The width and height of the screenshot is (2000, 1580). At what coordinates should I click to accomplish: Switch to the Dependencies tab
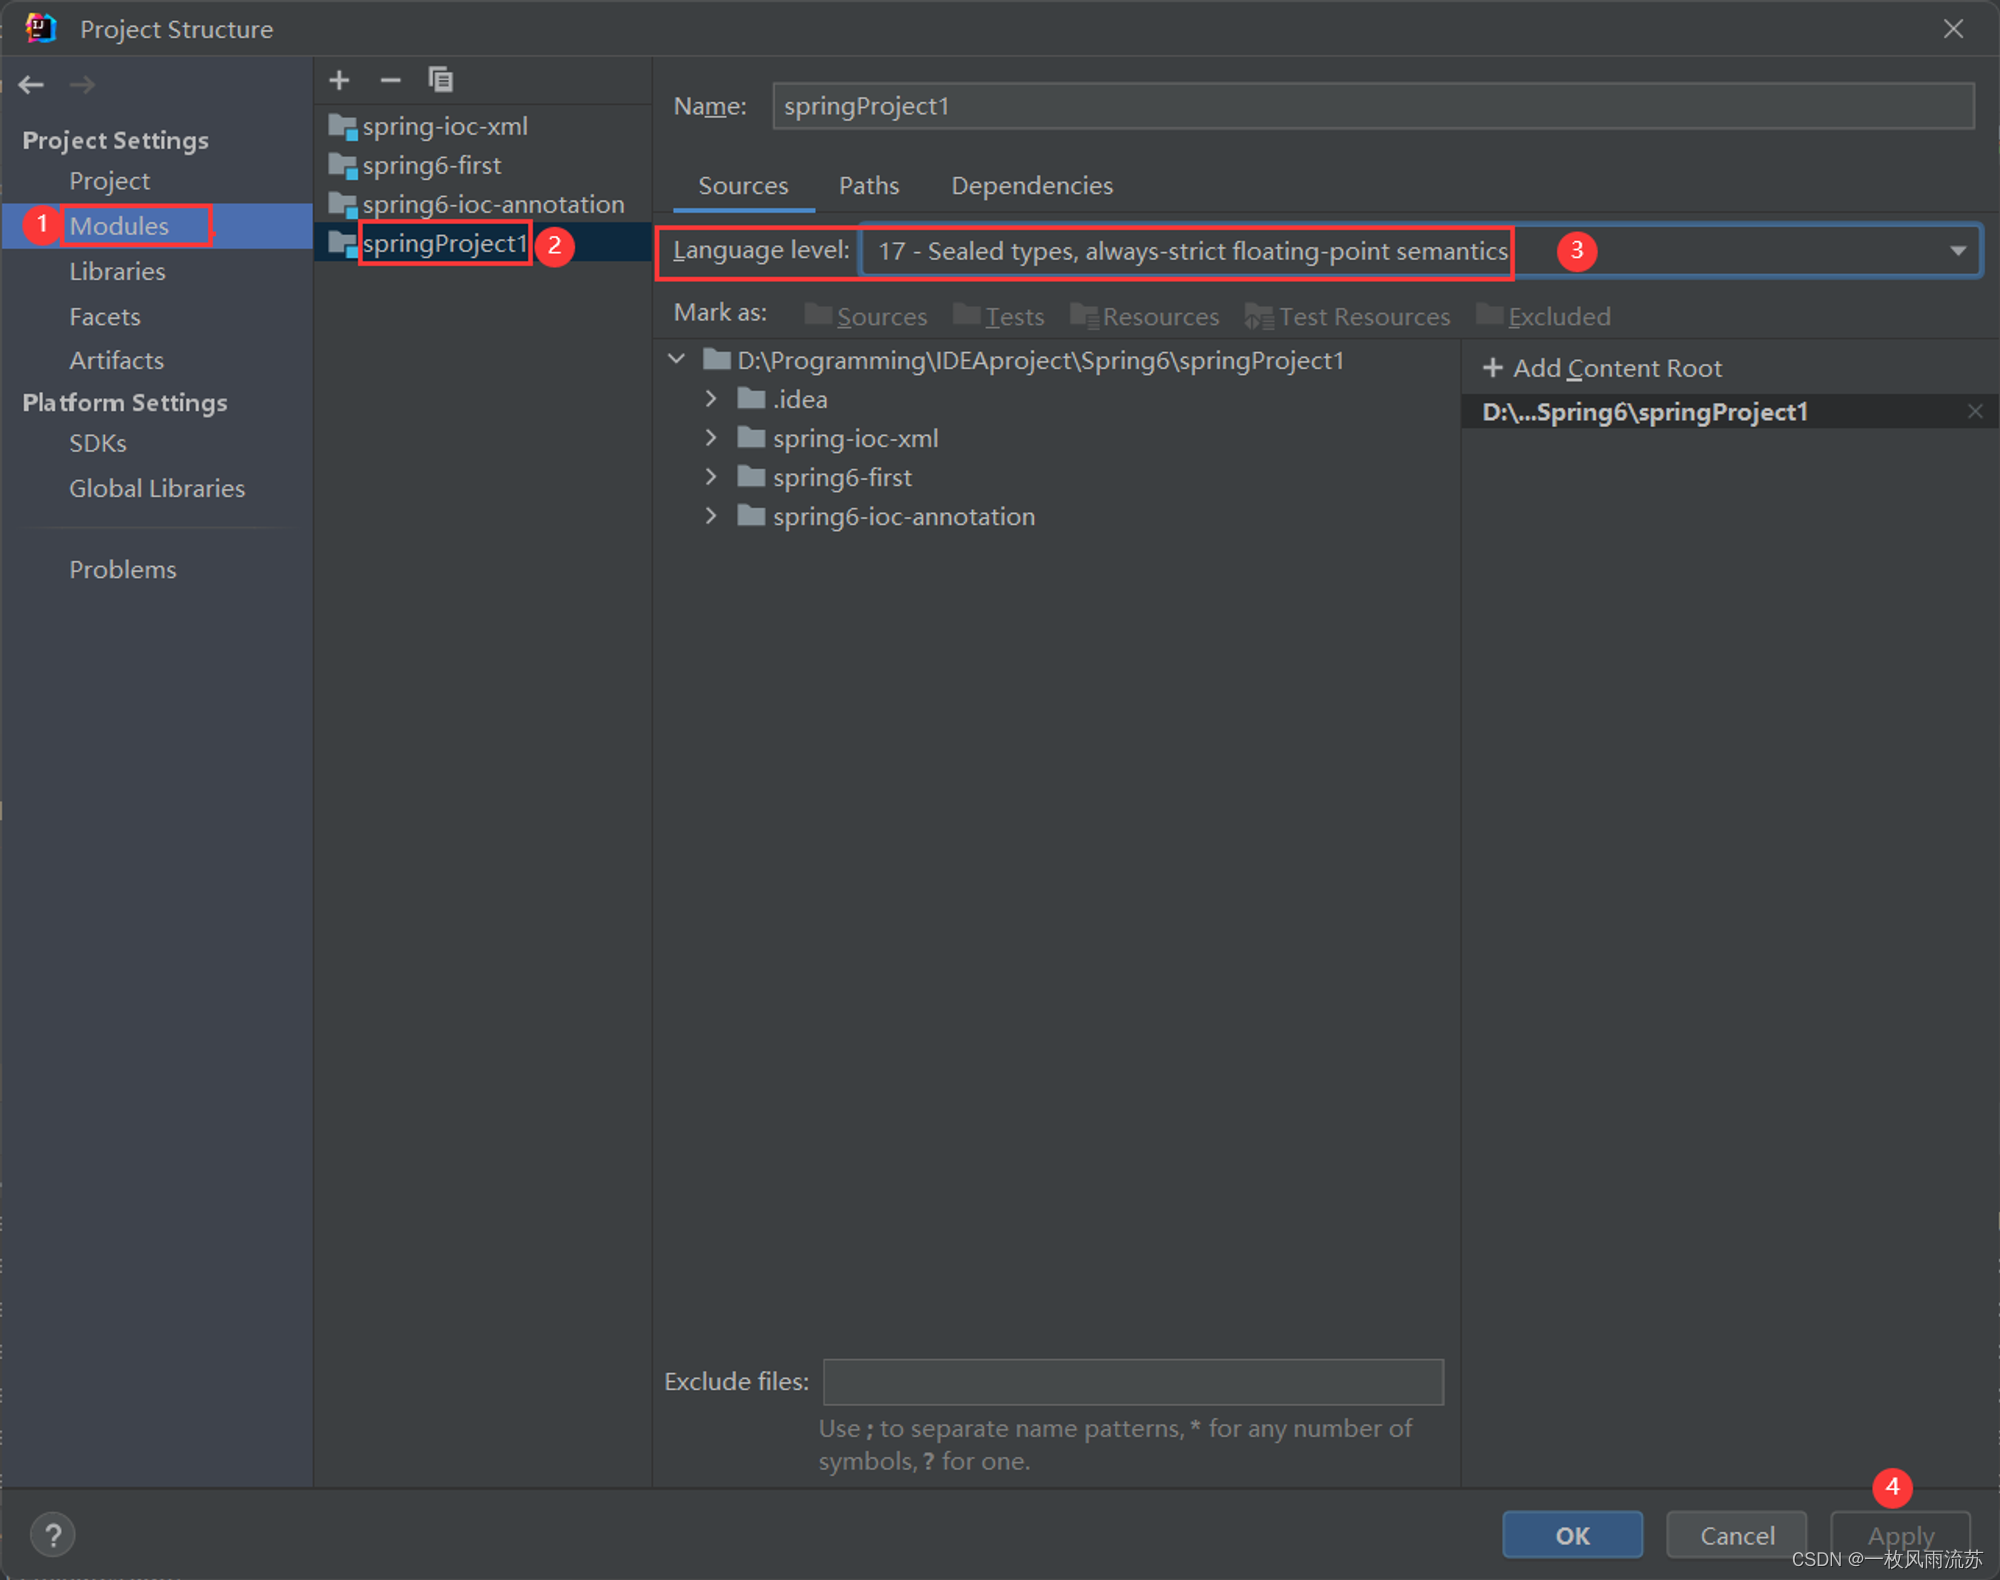point(1031,186)
